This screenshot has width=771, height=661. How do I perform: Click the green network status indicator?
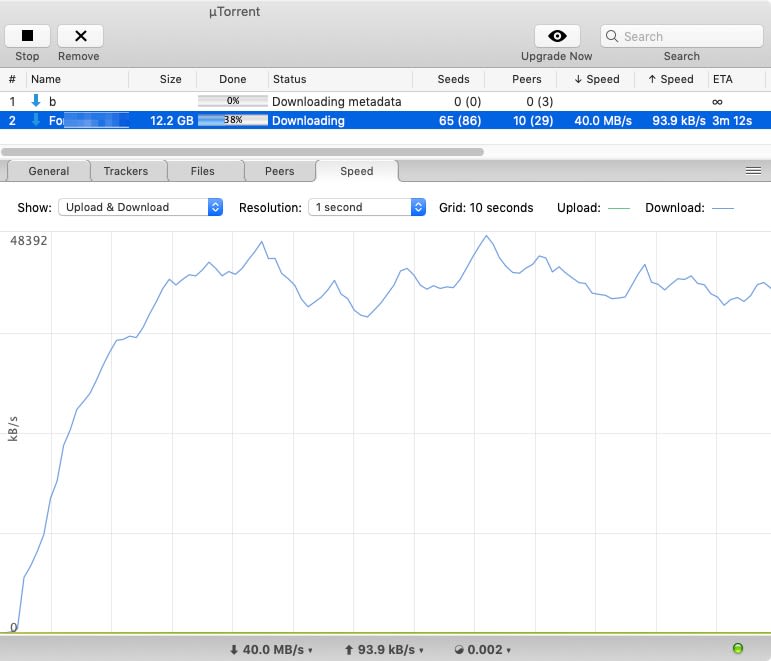(x=738, y=648)
